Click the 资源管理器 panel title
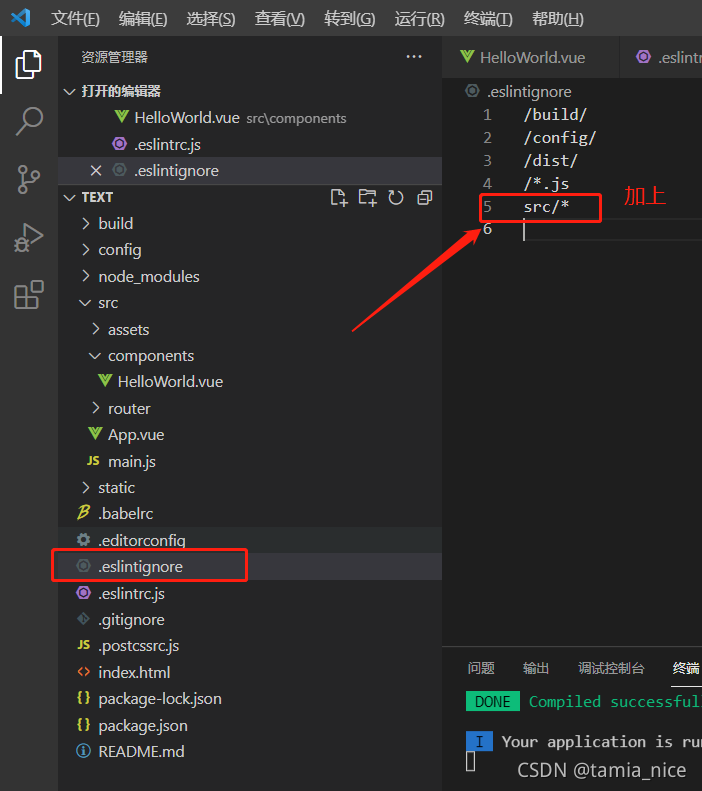This screenshot has height=791, width=702. click(x=114, y=57)
